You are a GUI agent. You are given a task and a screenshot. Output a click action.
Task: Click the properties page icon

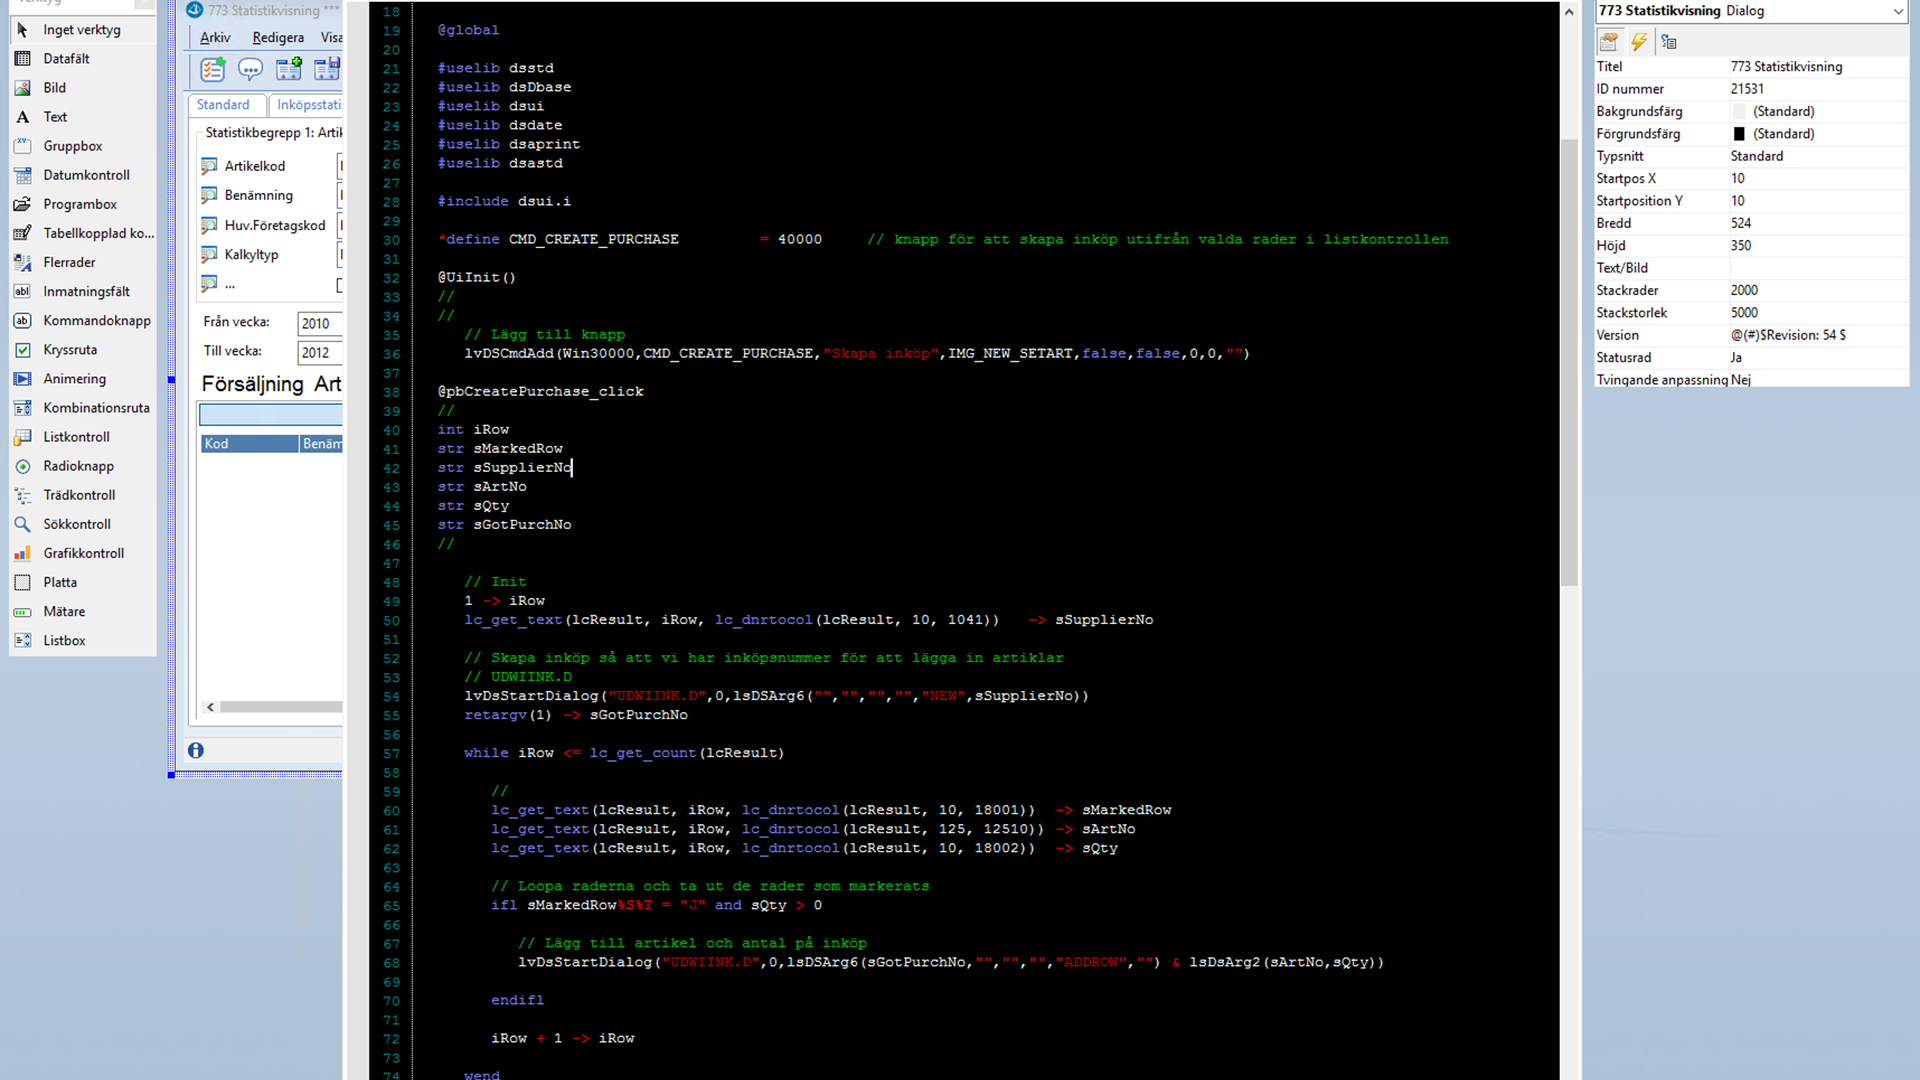(x=1608, y=42)
